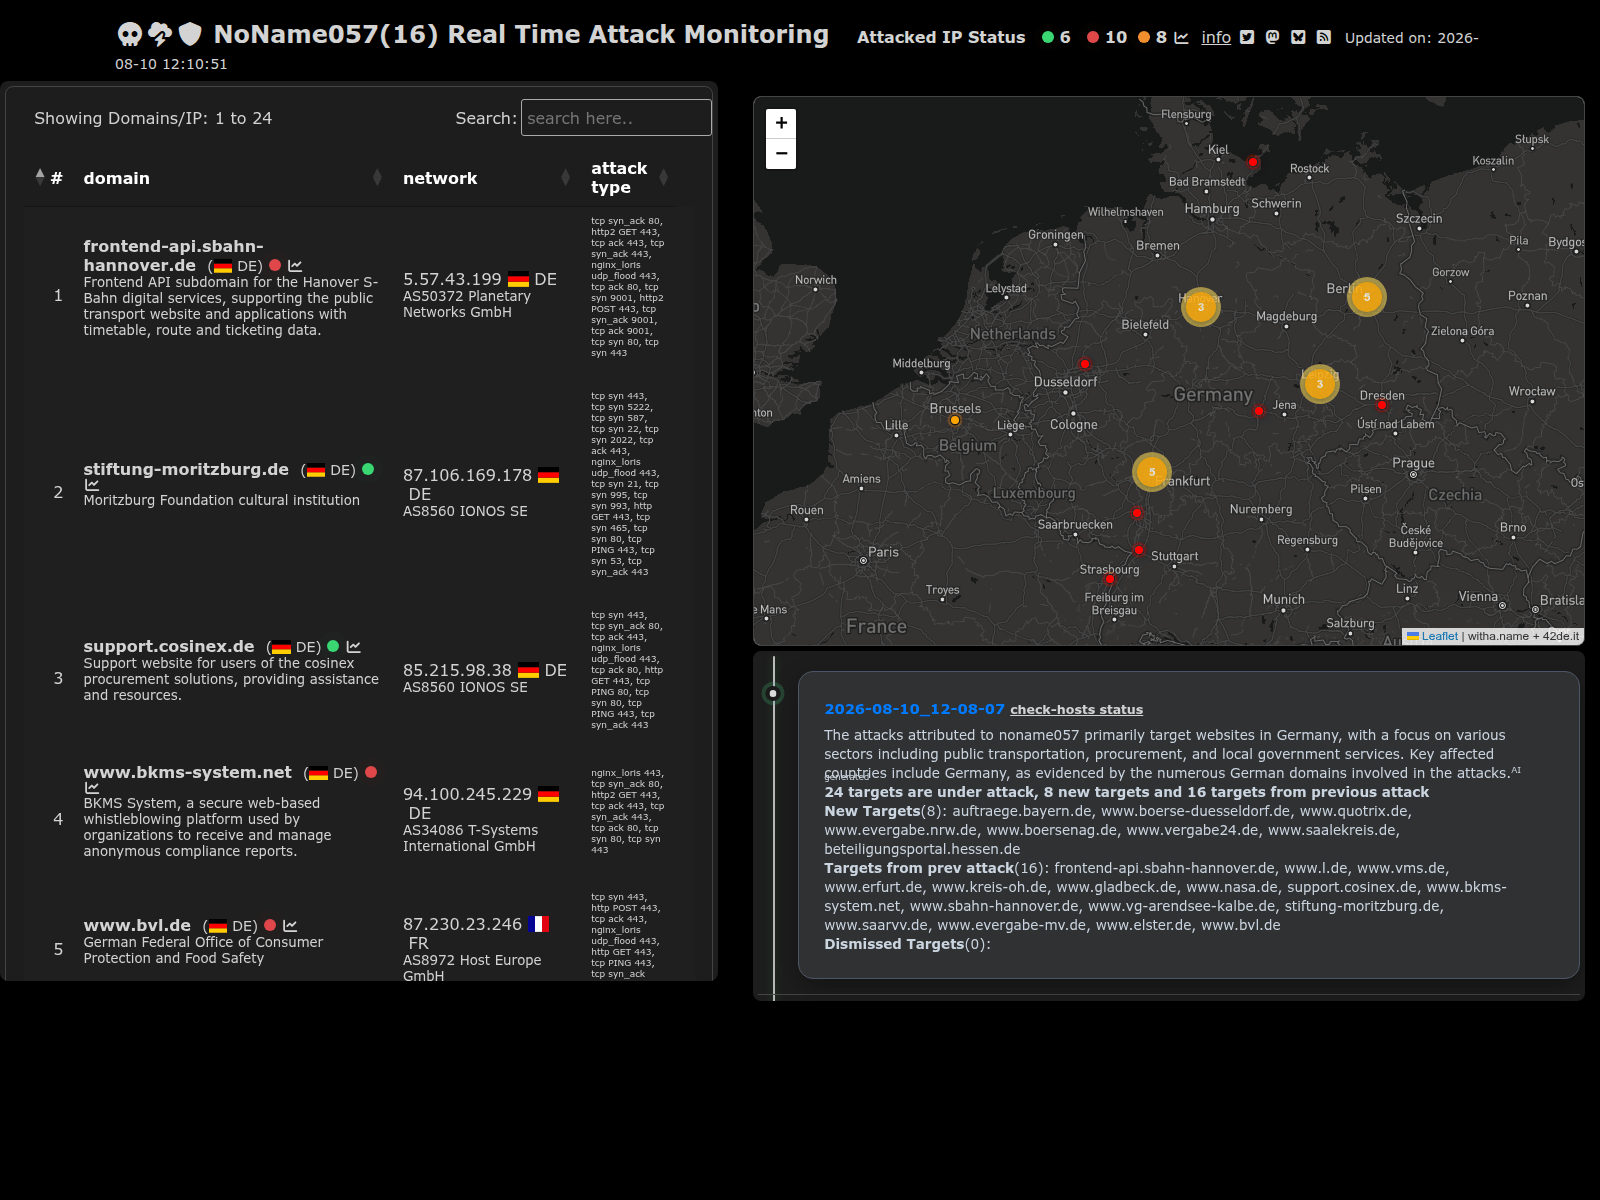
Task: Select the timeline marker dot beside the status report
Action: coord(773,693)
